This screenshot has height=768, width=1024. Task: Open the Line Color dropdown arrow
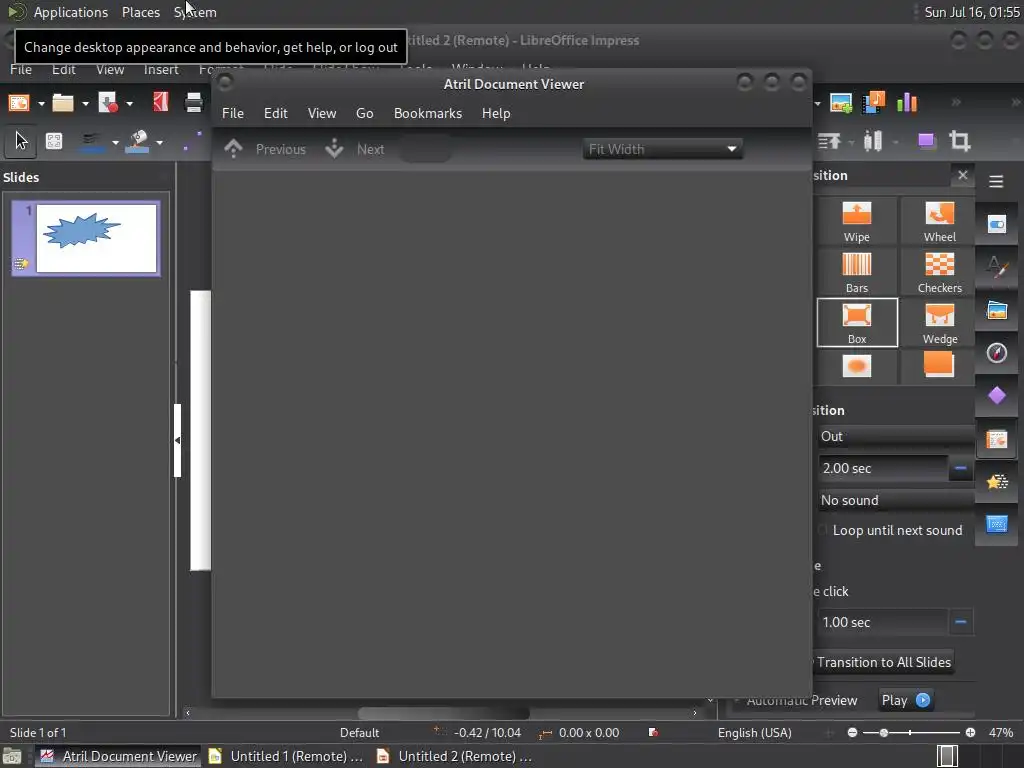(115, 142)
